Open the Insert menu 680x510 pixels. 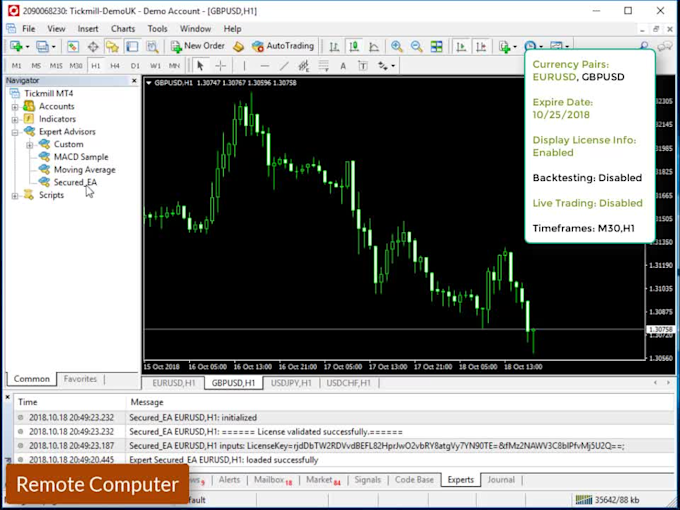point(88,29)
